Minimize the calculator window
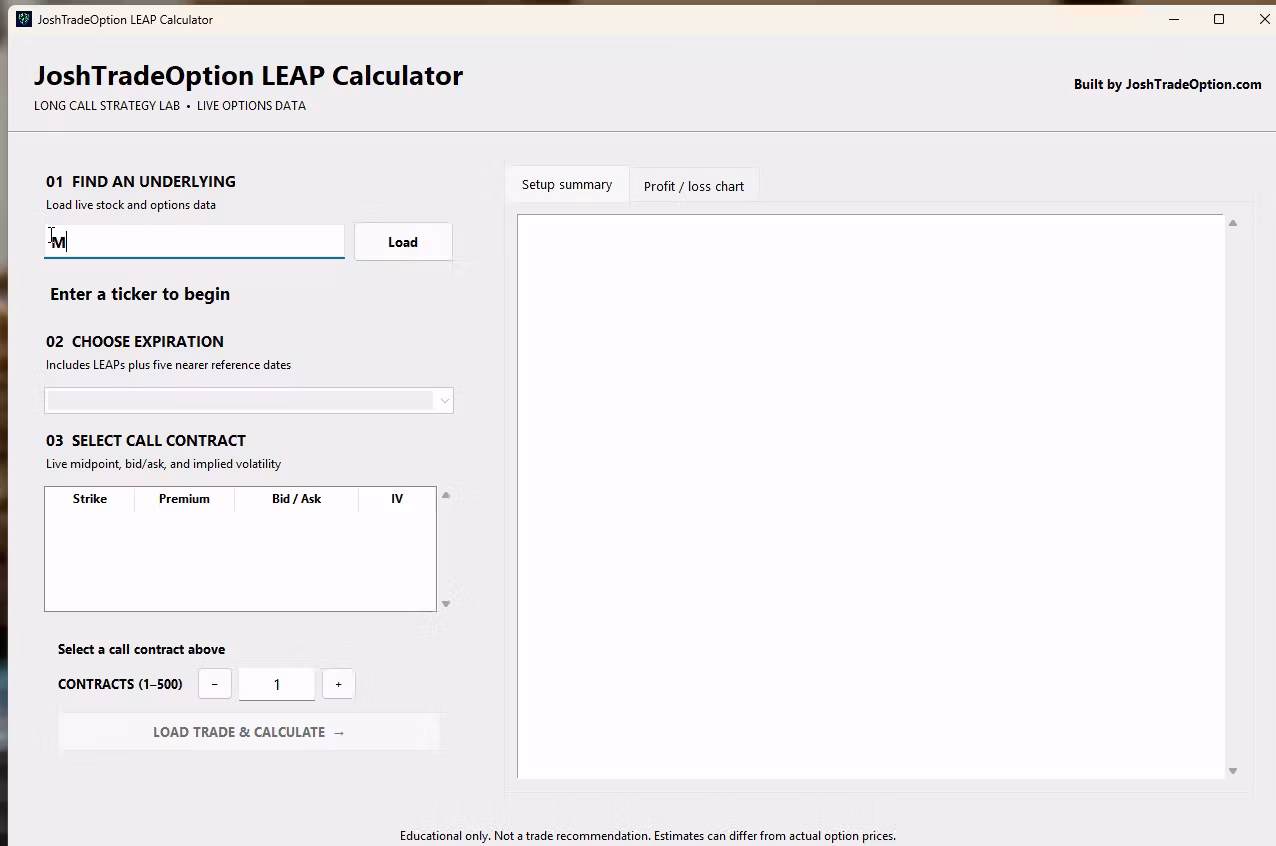 pos(1175,19)
